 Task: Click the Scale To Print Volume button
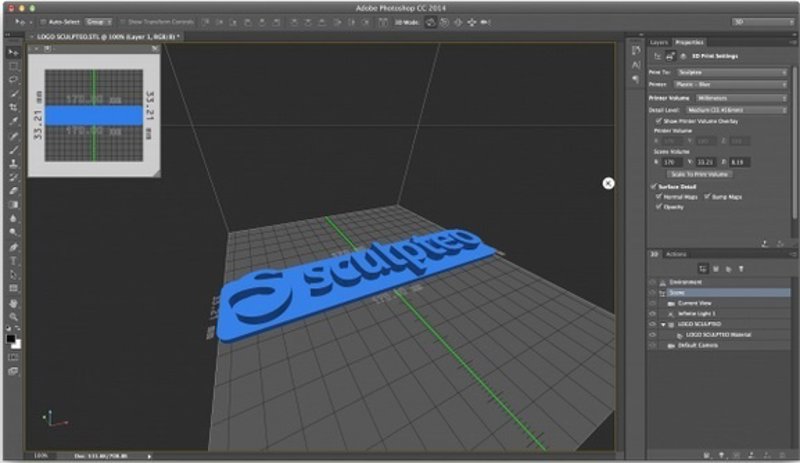(x=701, y=174)
